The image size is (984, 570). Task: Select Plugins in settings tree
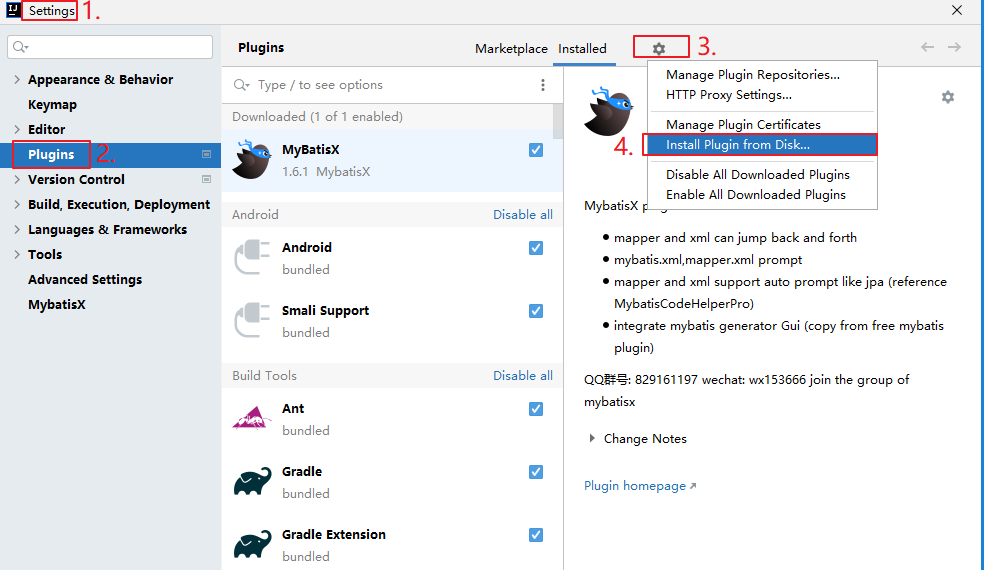(51, 154)
